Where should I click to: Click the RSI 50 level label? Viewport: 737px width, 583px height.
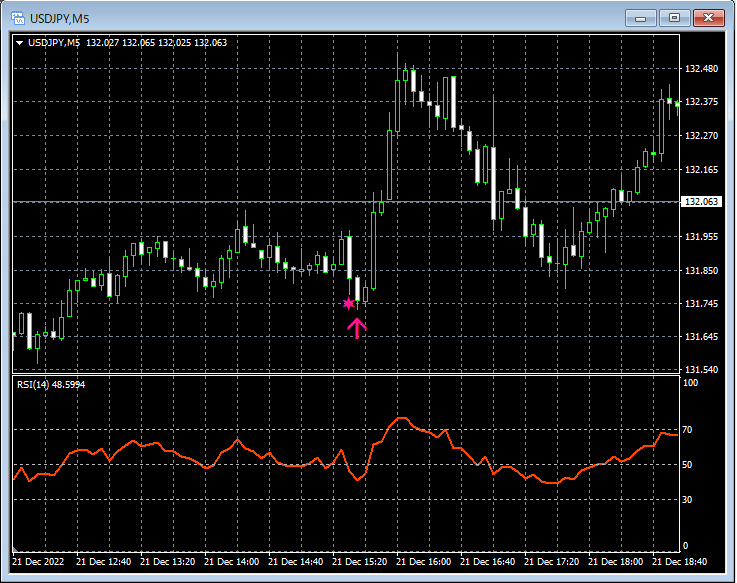(x=687, y=465)
